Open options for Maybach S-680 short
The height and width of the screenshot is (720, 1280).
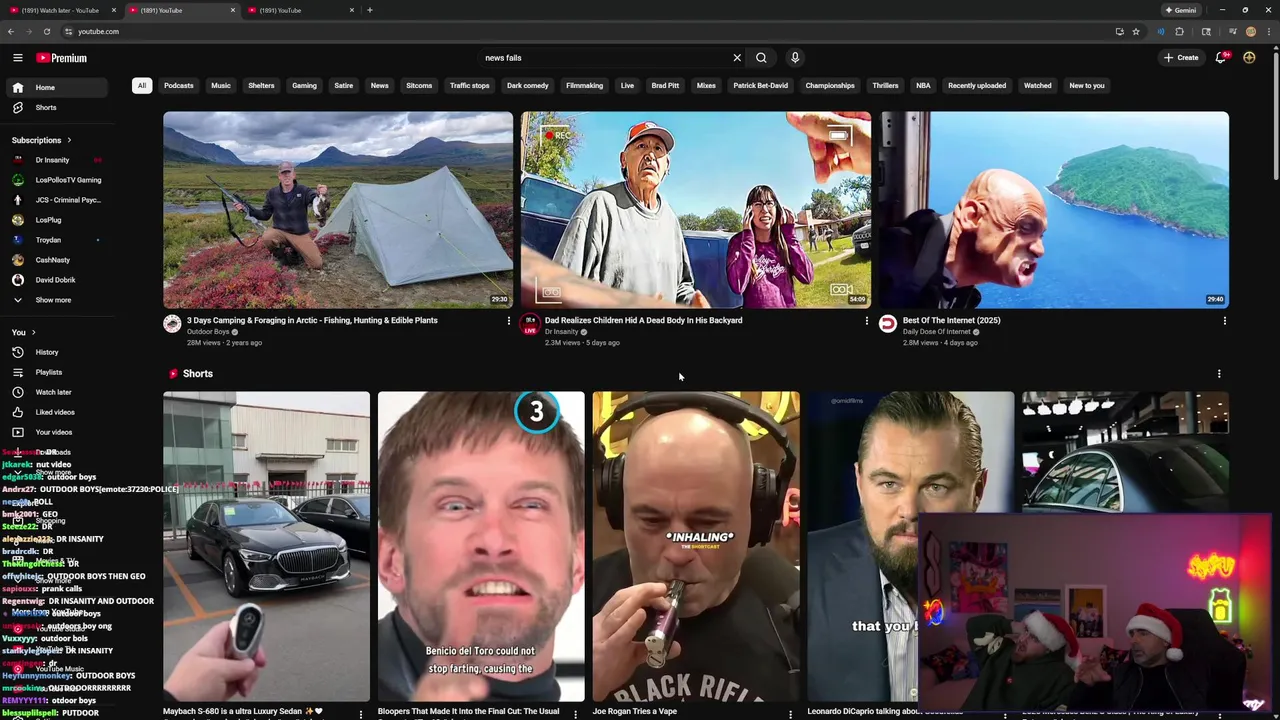point(361,714)
